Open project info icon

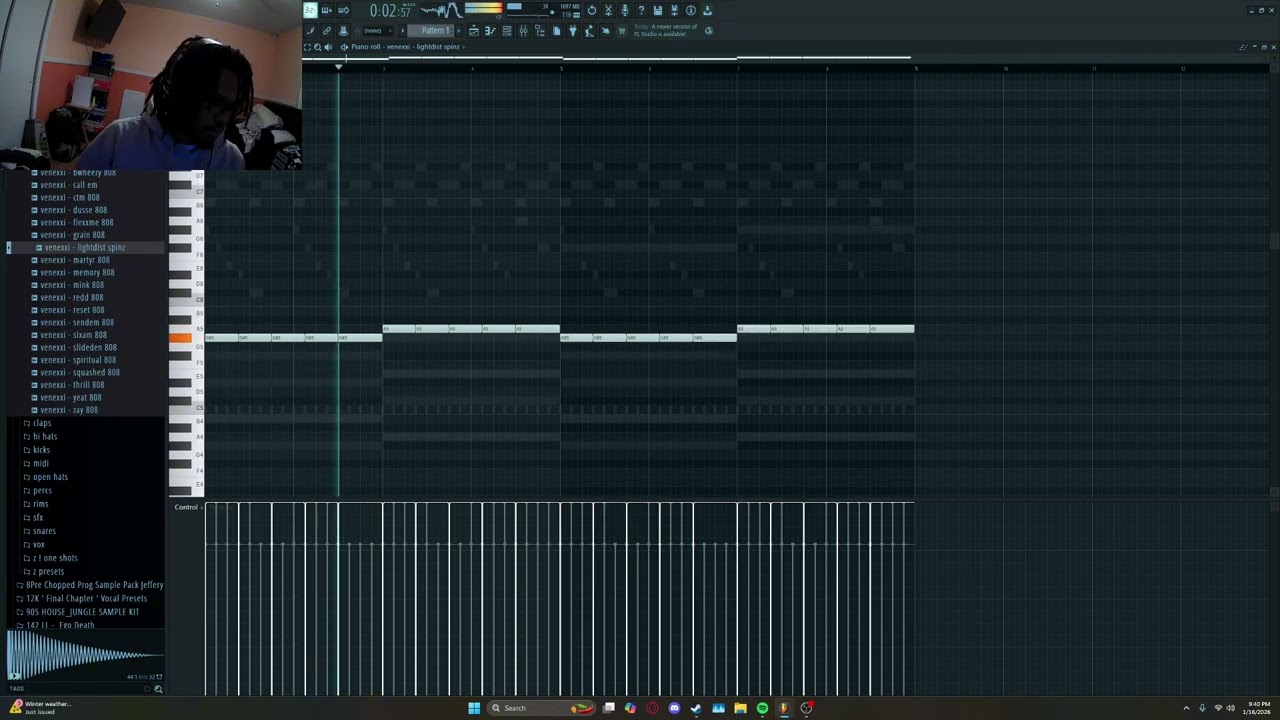(690, 10)
